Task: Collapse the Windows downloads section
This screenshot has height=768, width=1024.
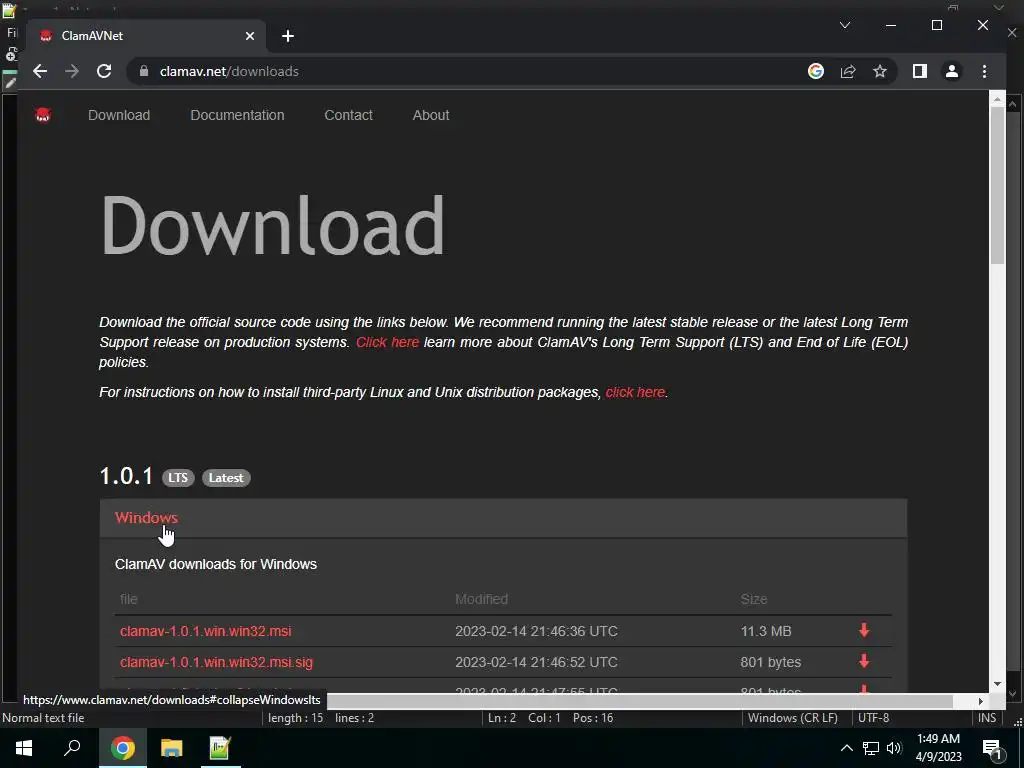Action: coord(146,518)
